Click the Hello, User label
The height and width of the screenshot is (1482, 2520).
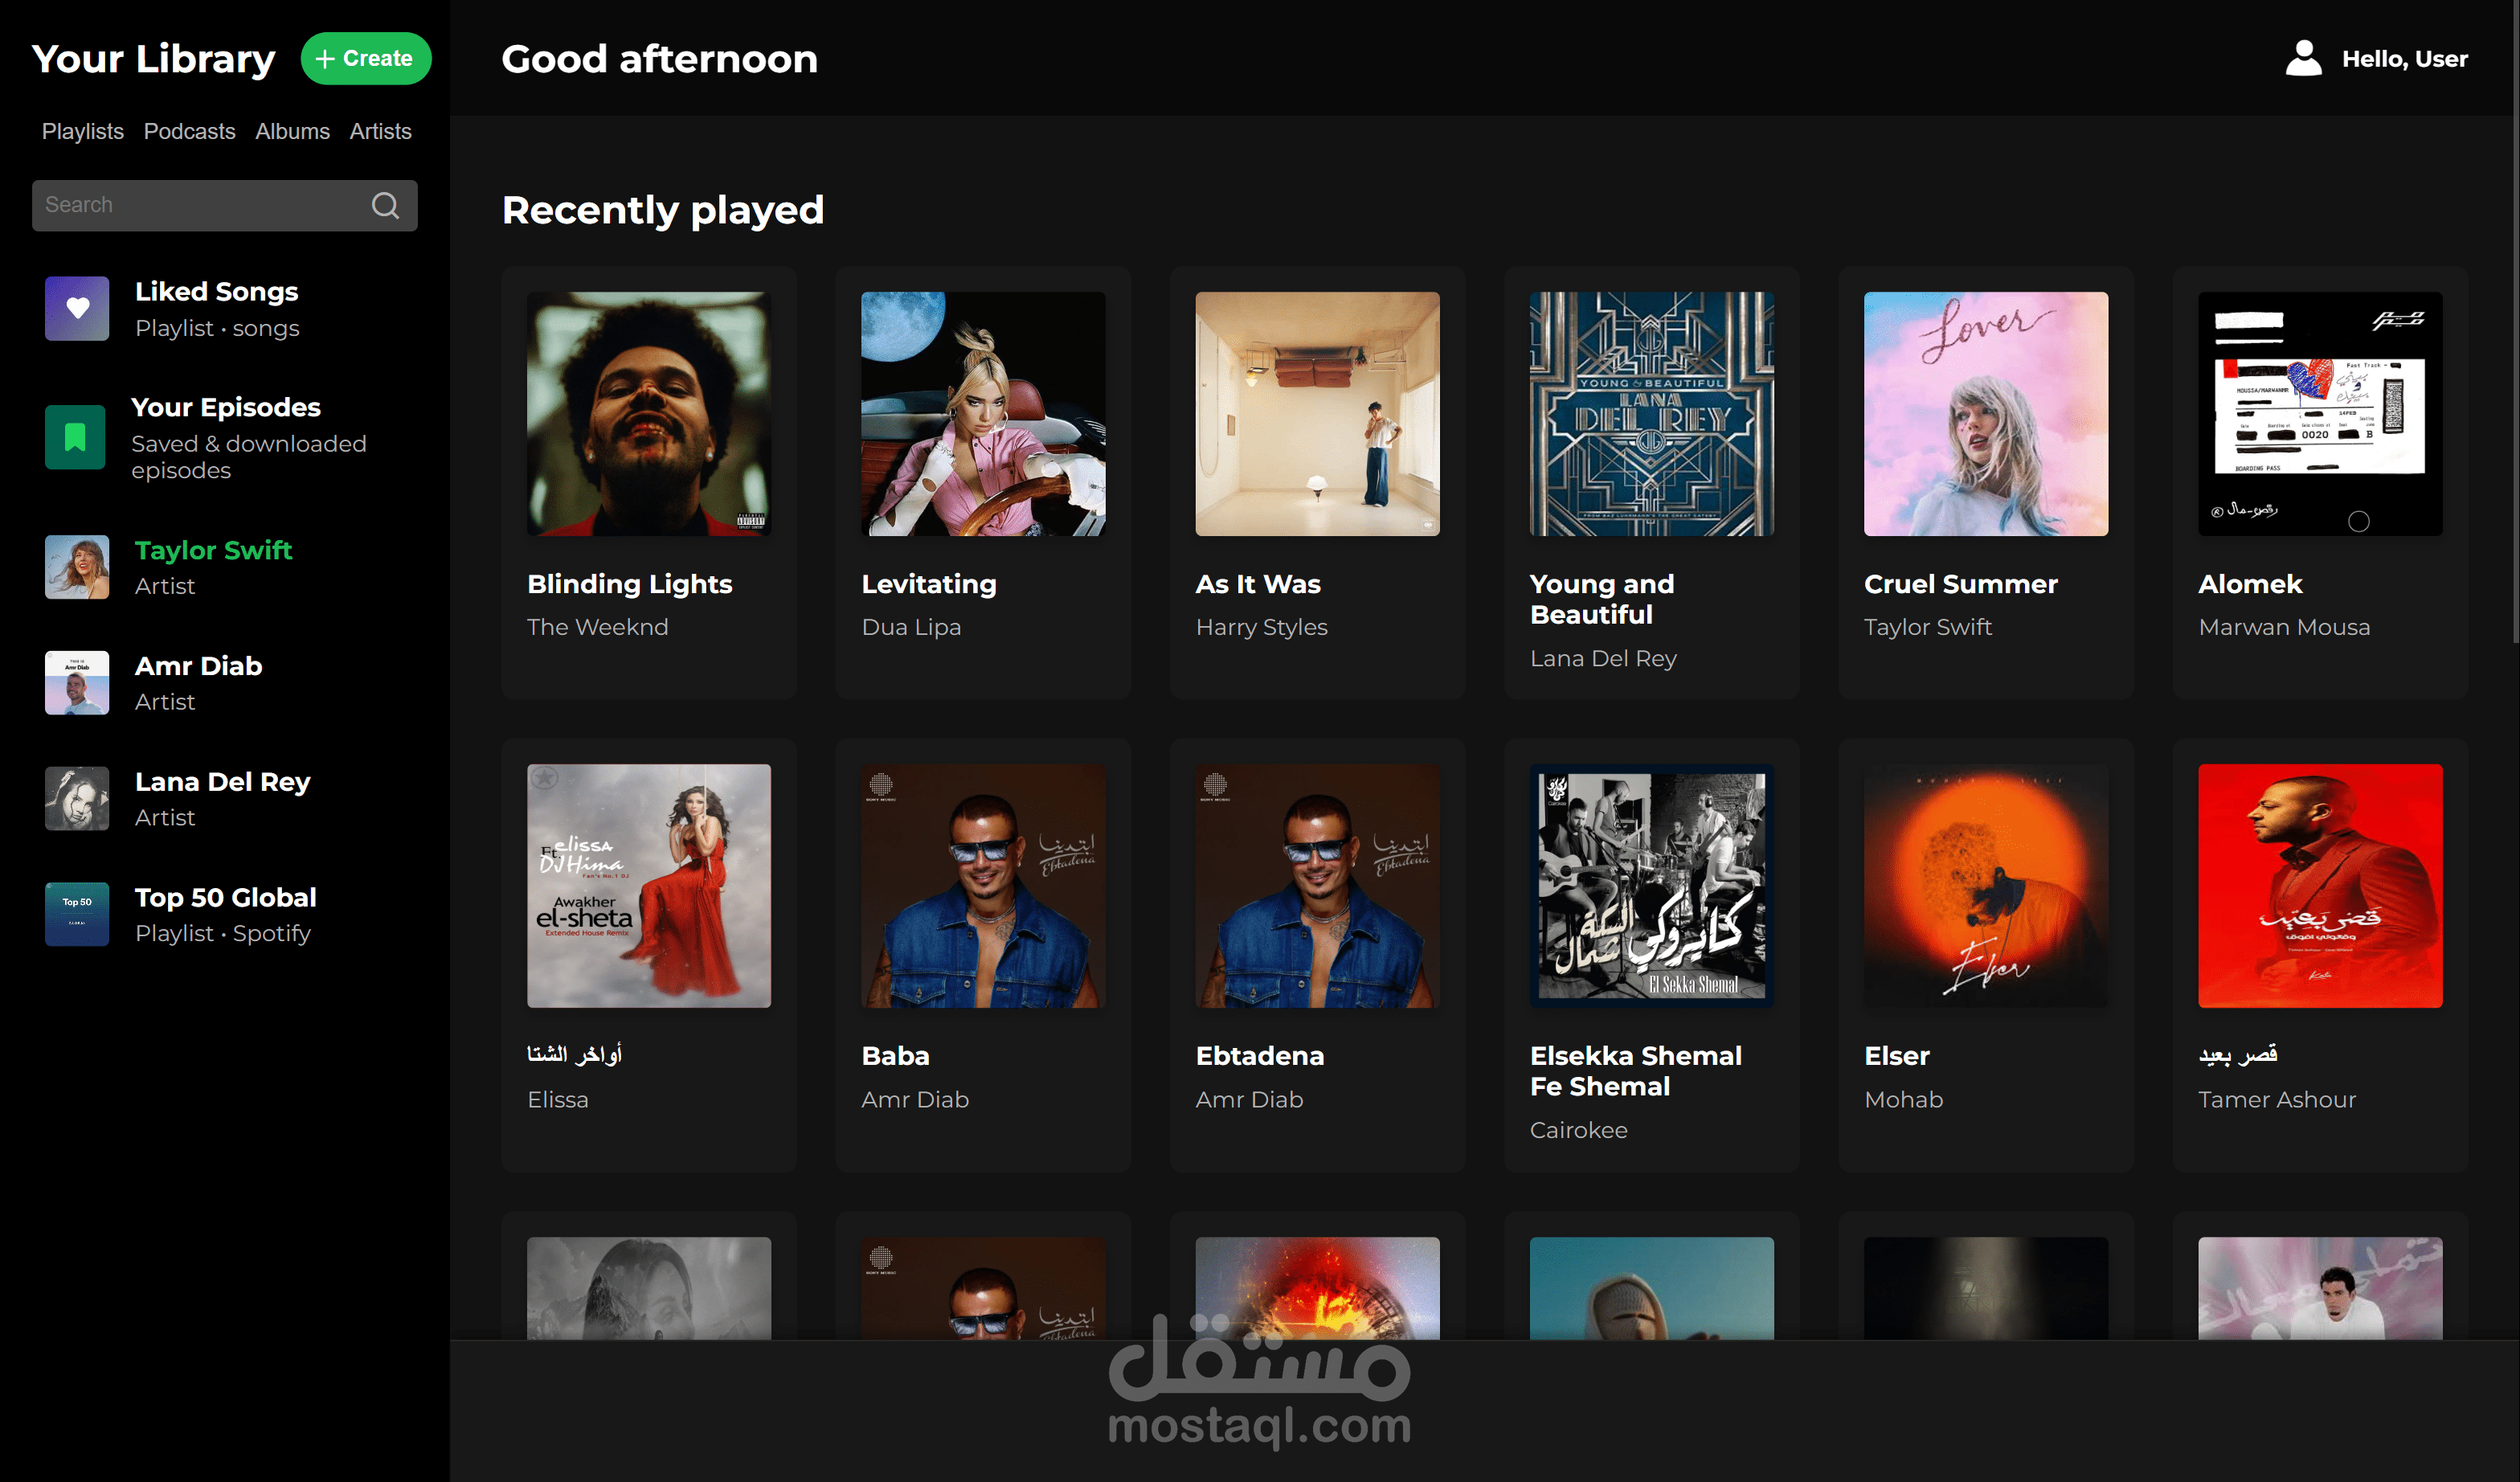(x=2405, y=58)
